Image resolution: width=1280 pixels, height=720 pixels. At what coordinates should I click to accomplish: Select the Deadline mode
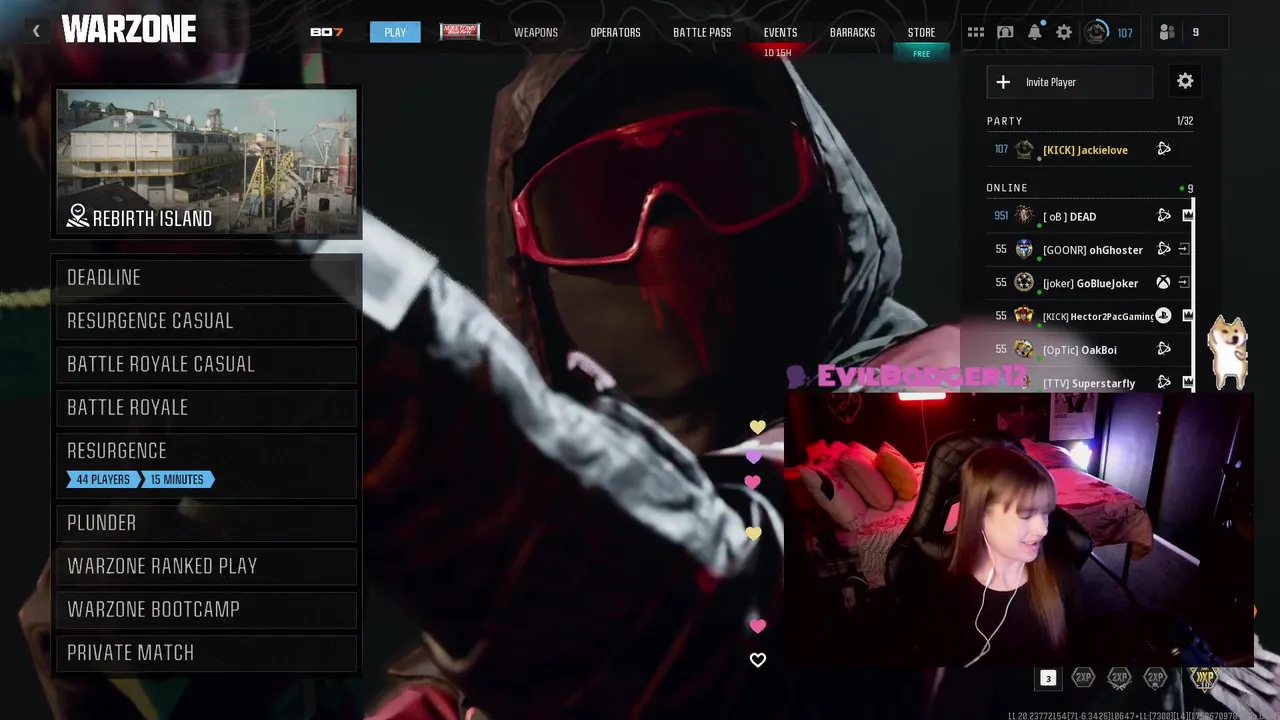207,277
